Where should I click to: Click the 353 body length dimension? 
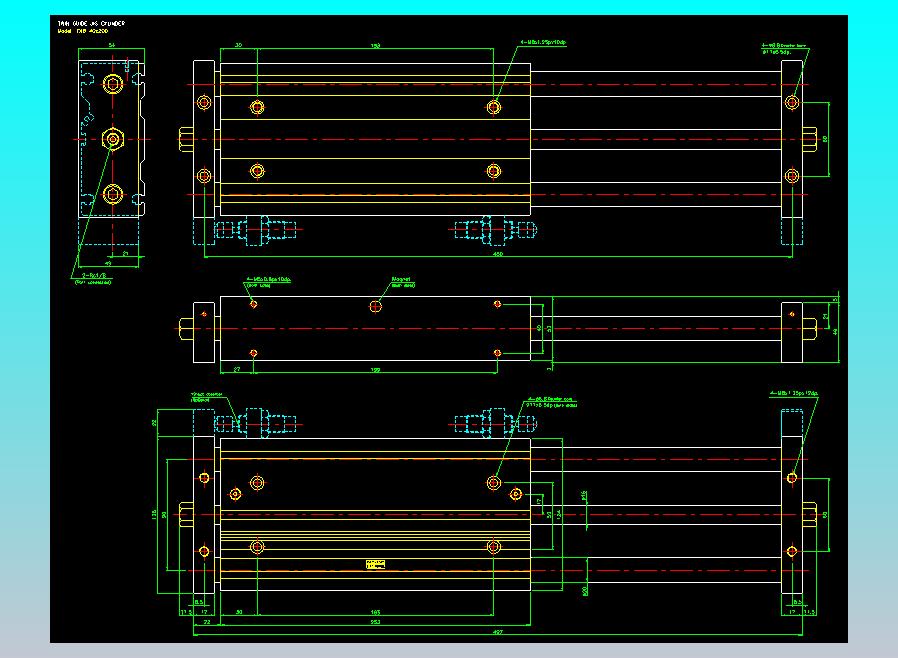click(375, 622)
